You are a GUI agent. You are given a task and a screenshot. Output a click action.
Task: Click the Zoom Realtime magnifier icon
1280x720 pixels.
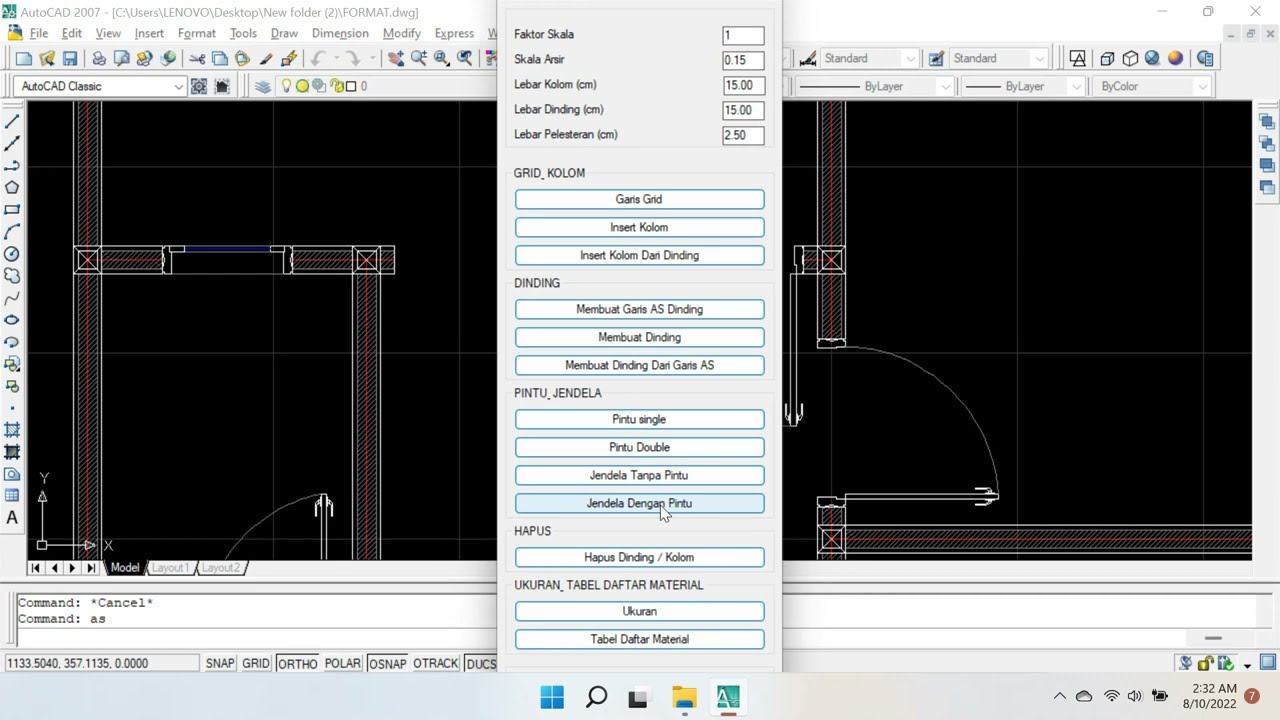point(418,59)
